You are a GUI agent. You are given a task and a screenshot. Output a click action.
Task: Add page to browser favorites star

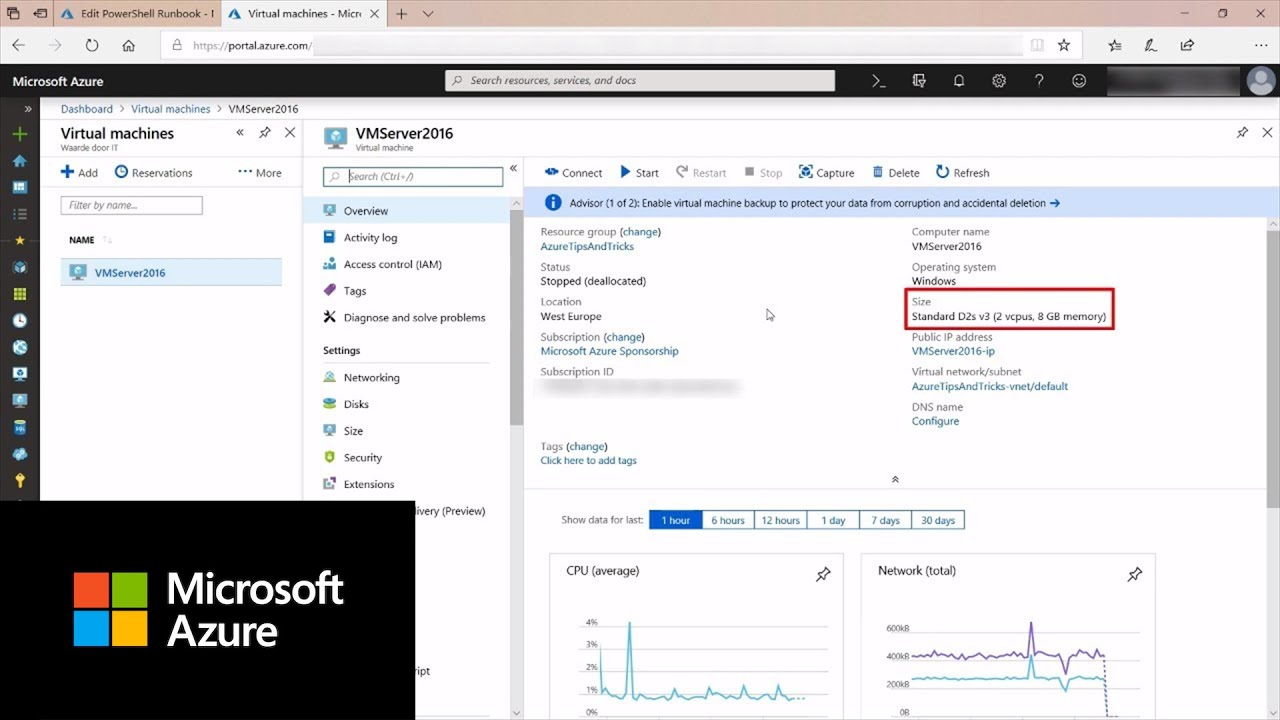1064,45
